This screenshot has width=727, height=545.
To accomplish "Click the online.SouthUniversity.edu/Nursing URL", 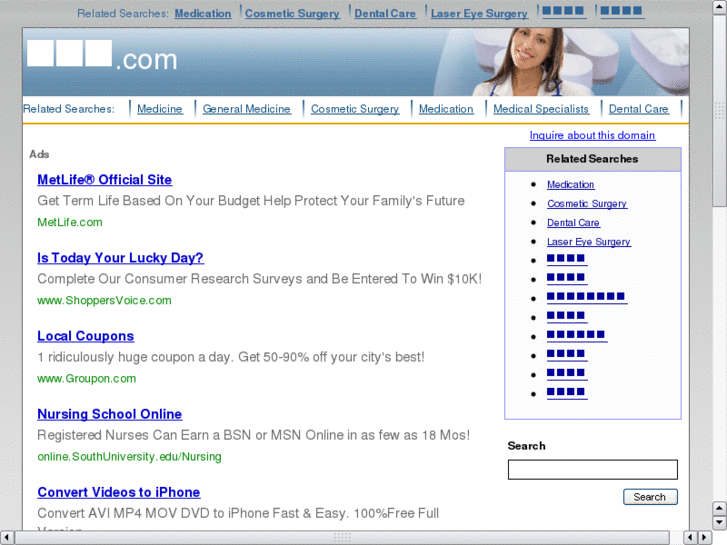I will tap(129, 457).
